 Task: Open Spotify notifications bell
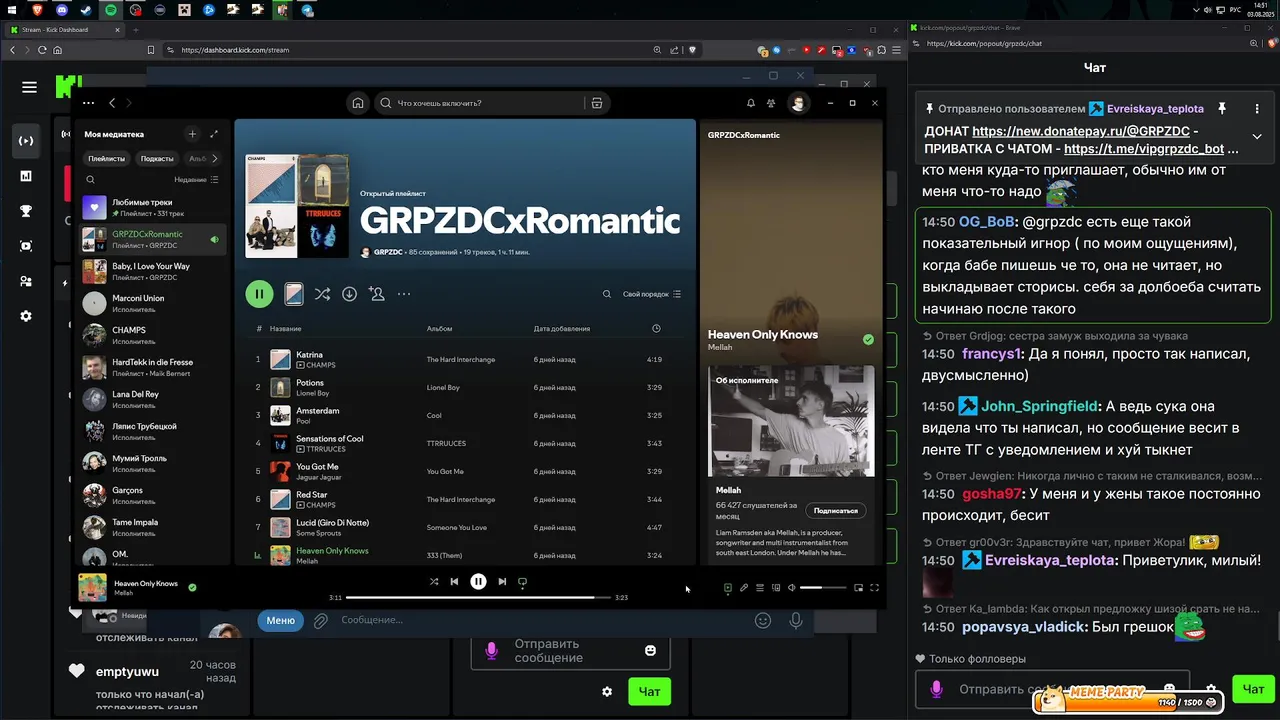(751, 103)
